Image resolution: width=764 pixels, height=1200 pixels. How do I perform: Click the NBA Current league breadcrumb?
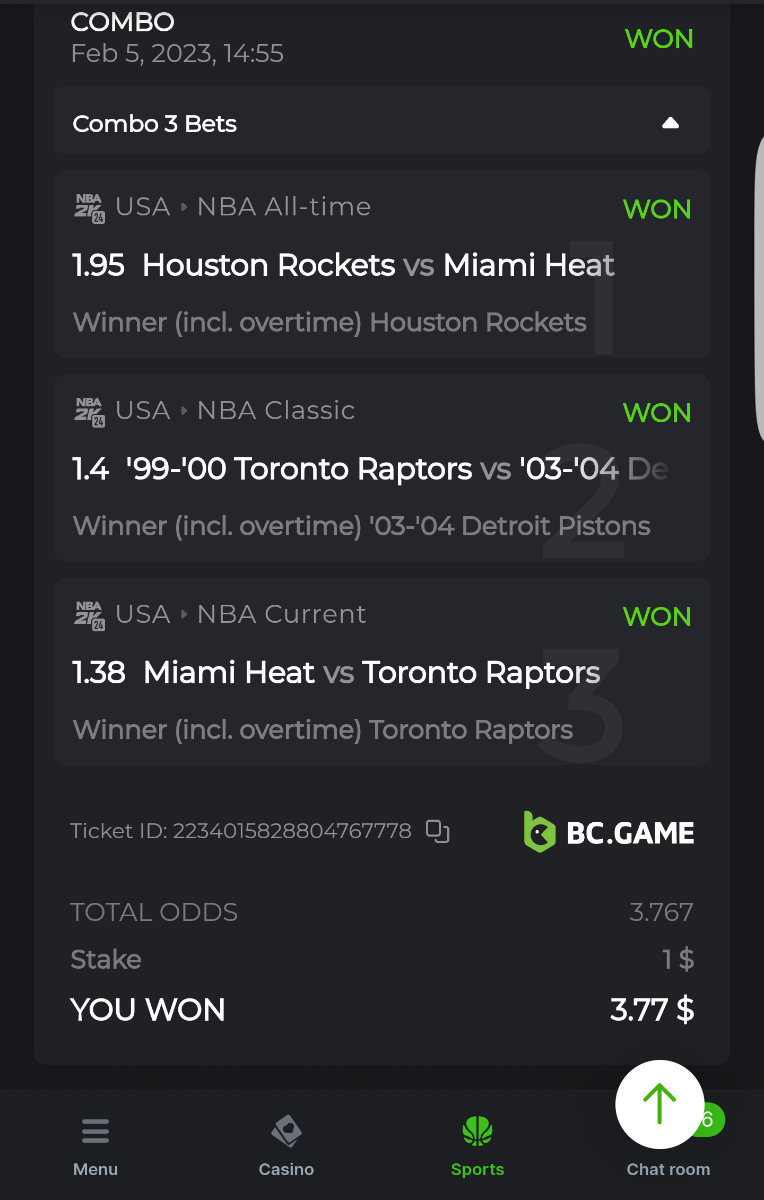282,615
